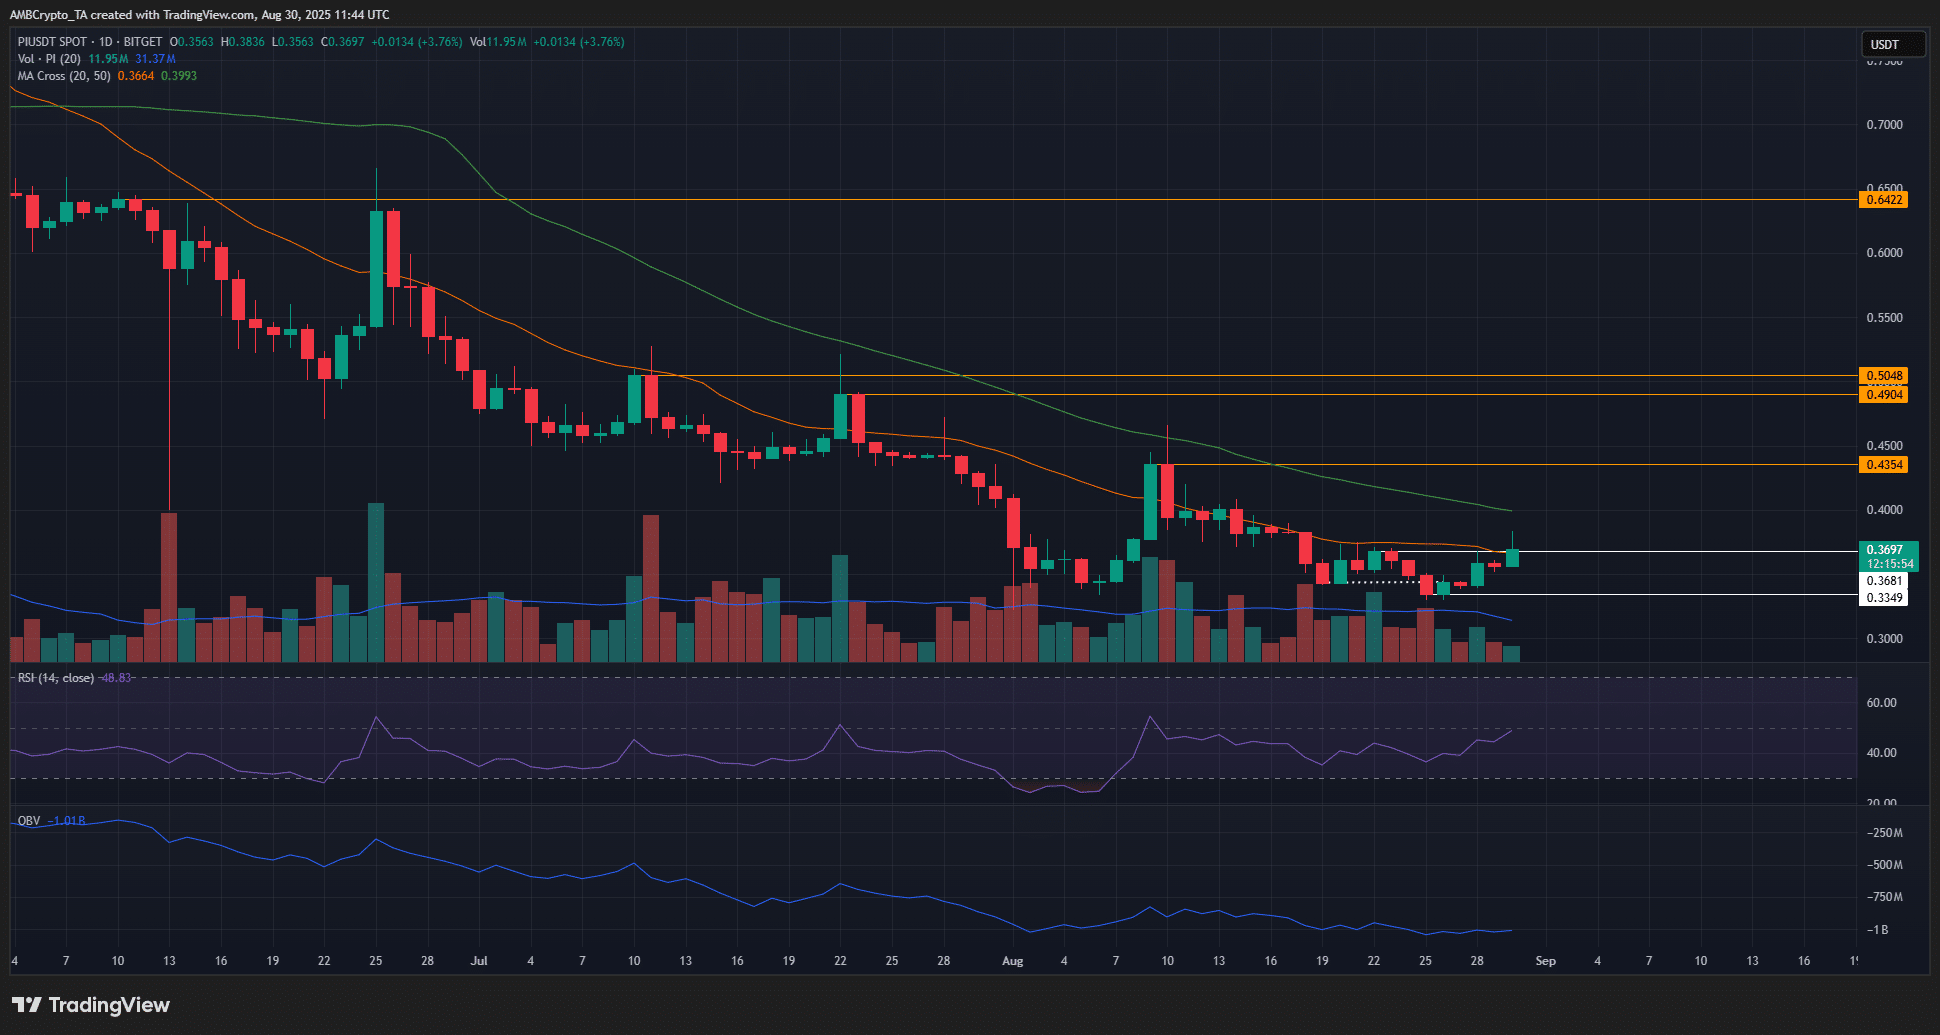Screen dimensions: 1940x1035
Task: Click the 0.4354 orange price tag
Action: [x=1884, y=465]
